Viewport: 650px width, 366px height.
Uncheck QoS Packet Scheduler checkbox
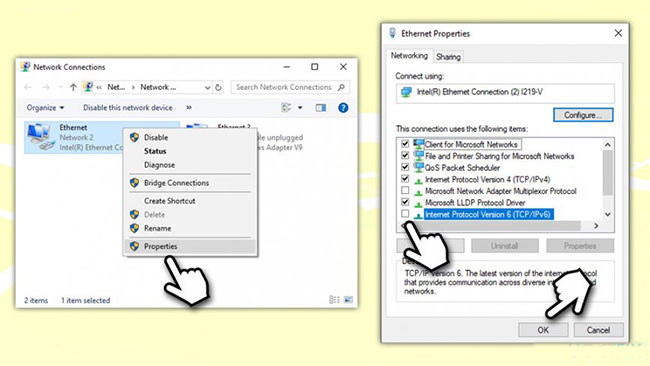405,167
